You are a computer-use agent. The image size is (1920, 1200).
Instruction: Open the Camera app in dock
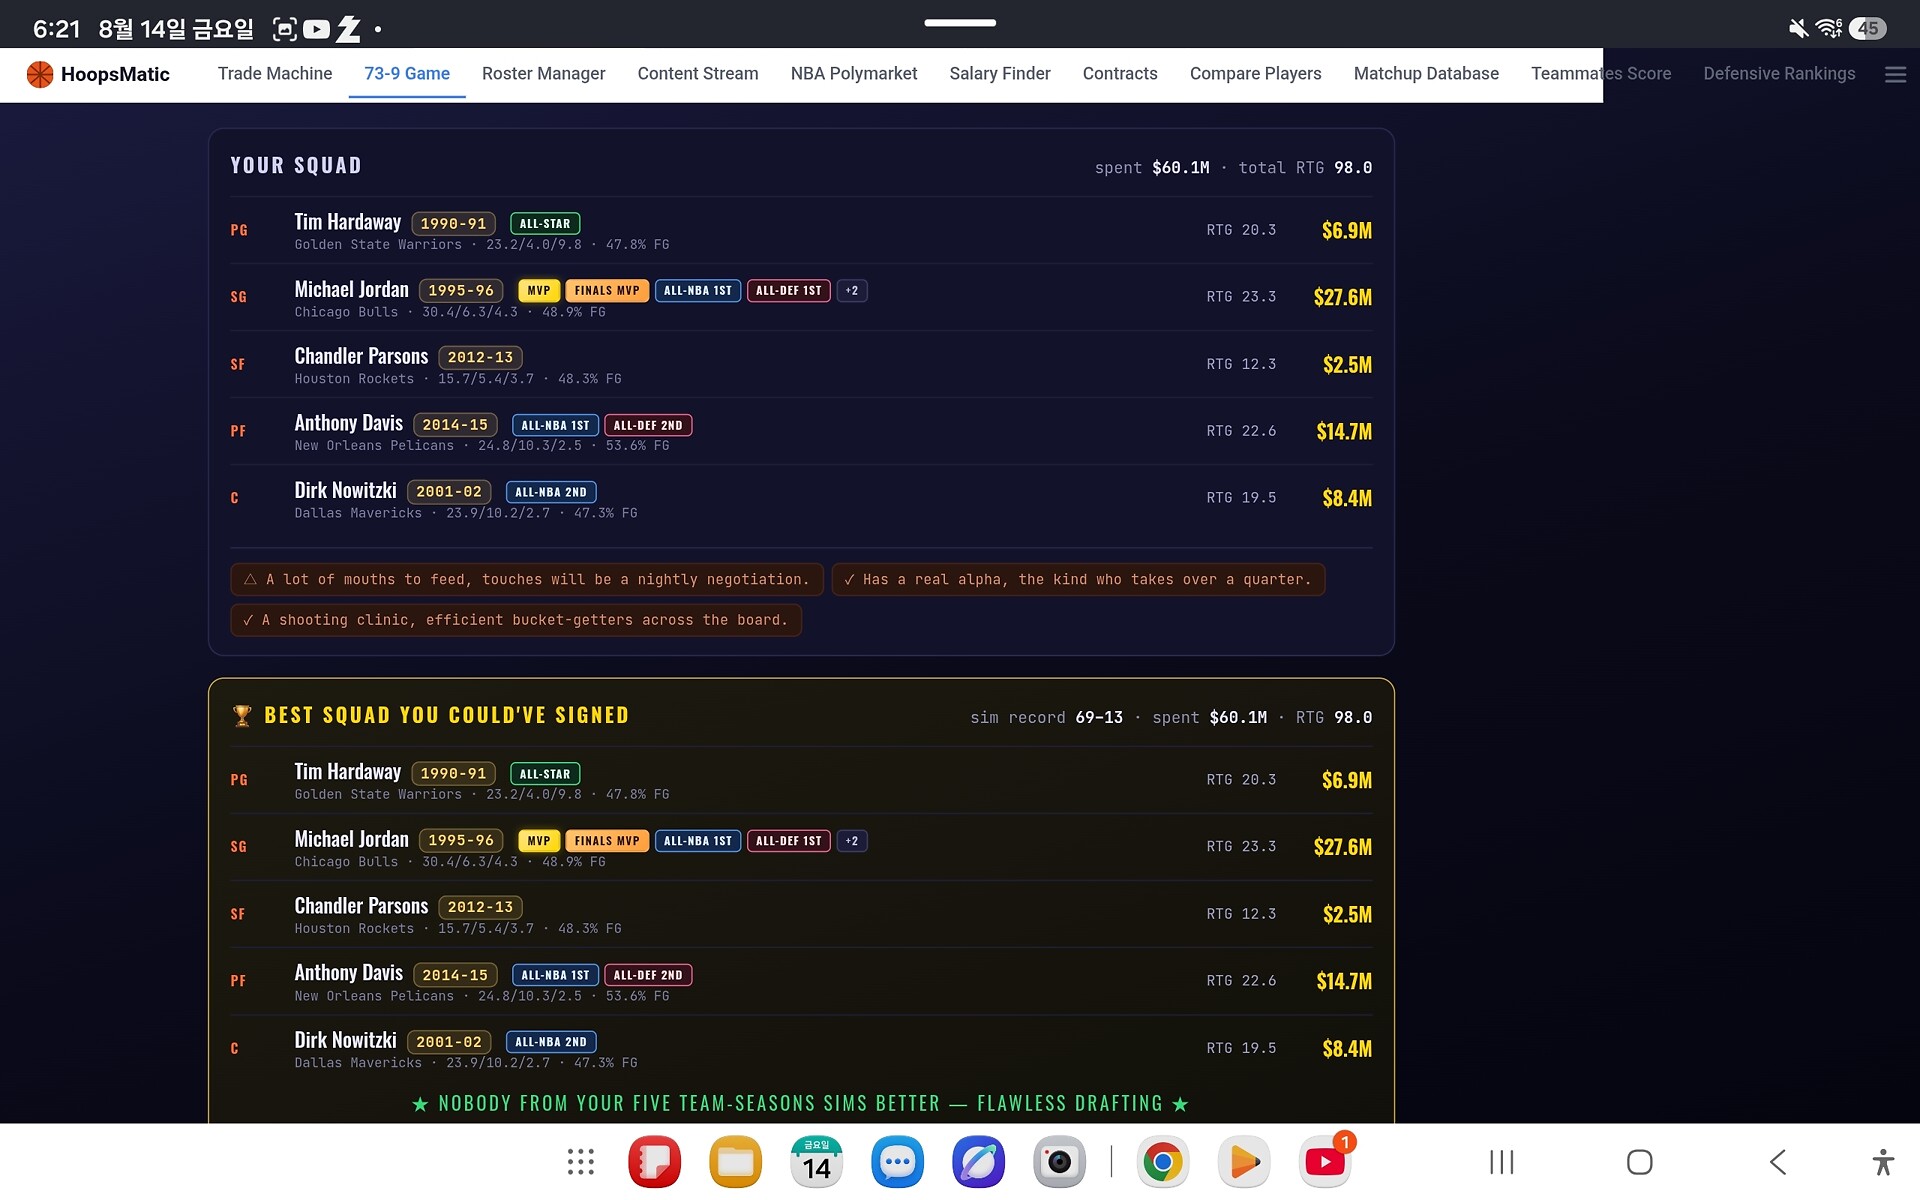coord(1059,1162)
